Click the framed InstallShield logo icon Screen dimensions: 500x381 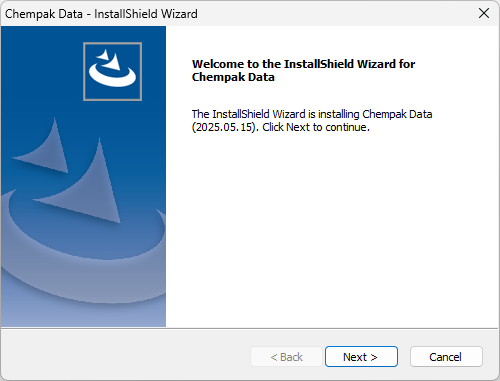(113, 71)
